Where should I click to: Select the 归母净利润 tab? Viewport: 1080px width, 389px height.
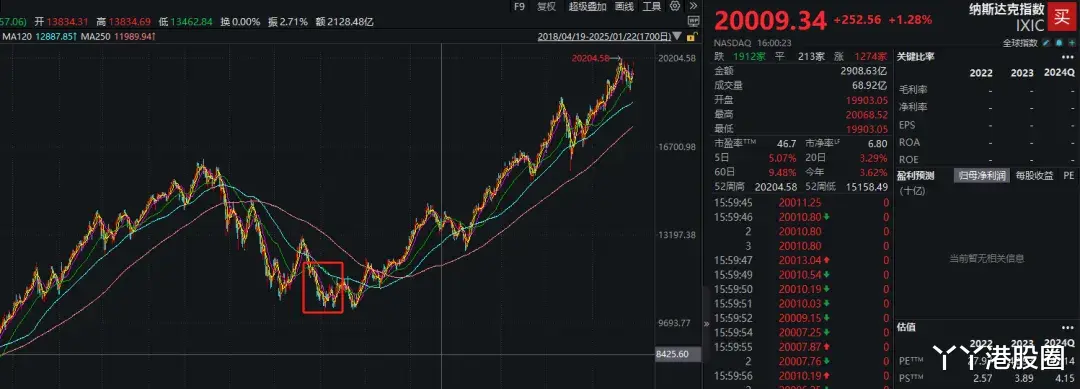[982, 176]
